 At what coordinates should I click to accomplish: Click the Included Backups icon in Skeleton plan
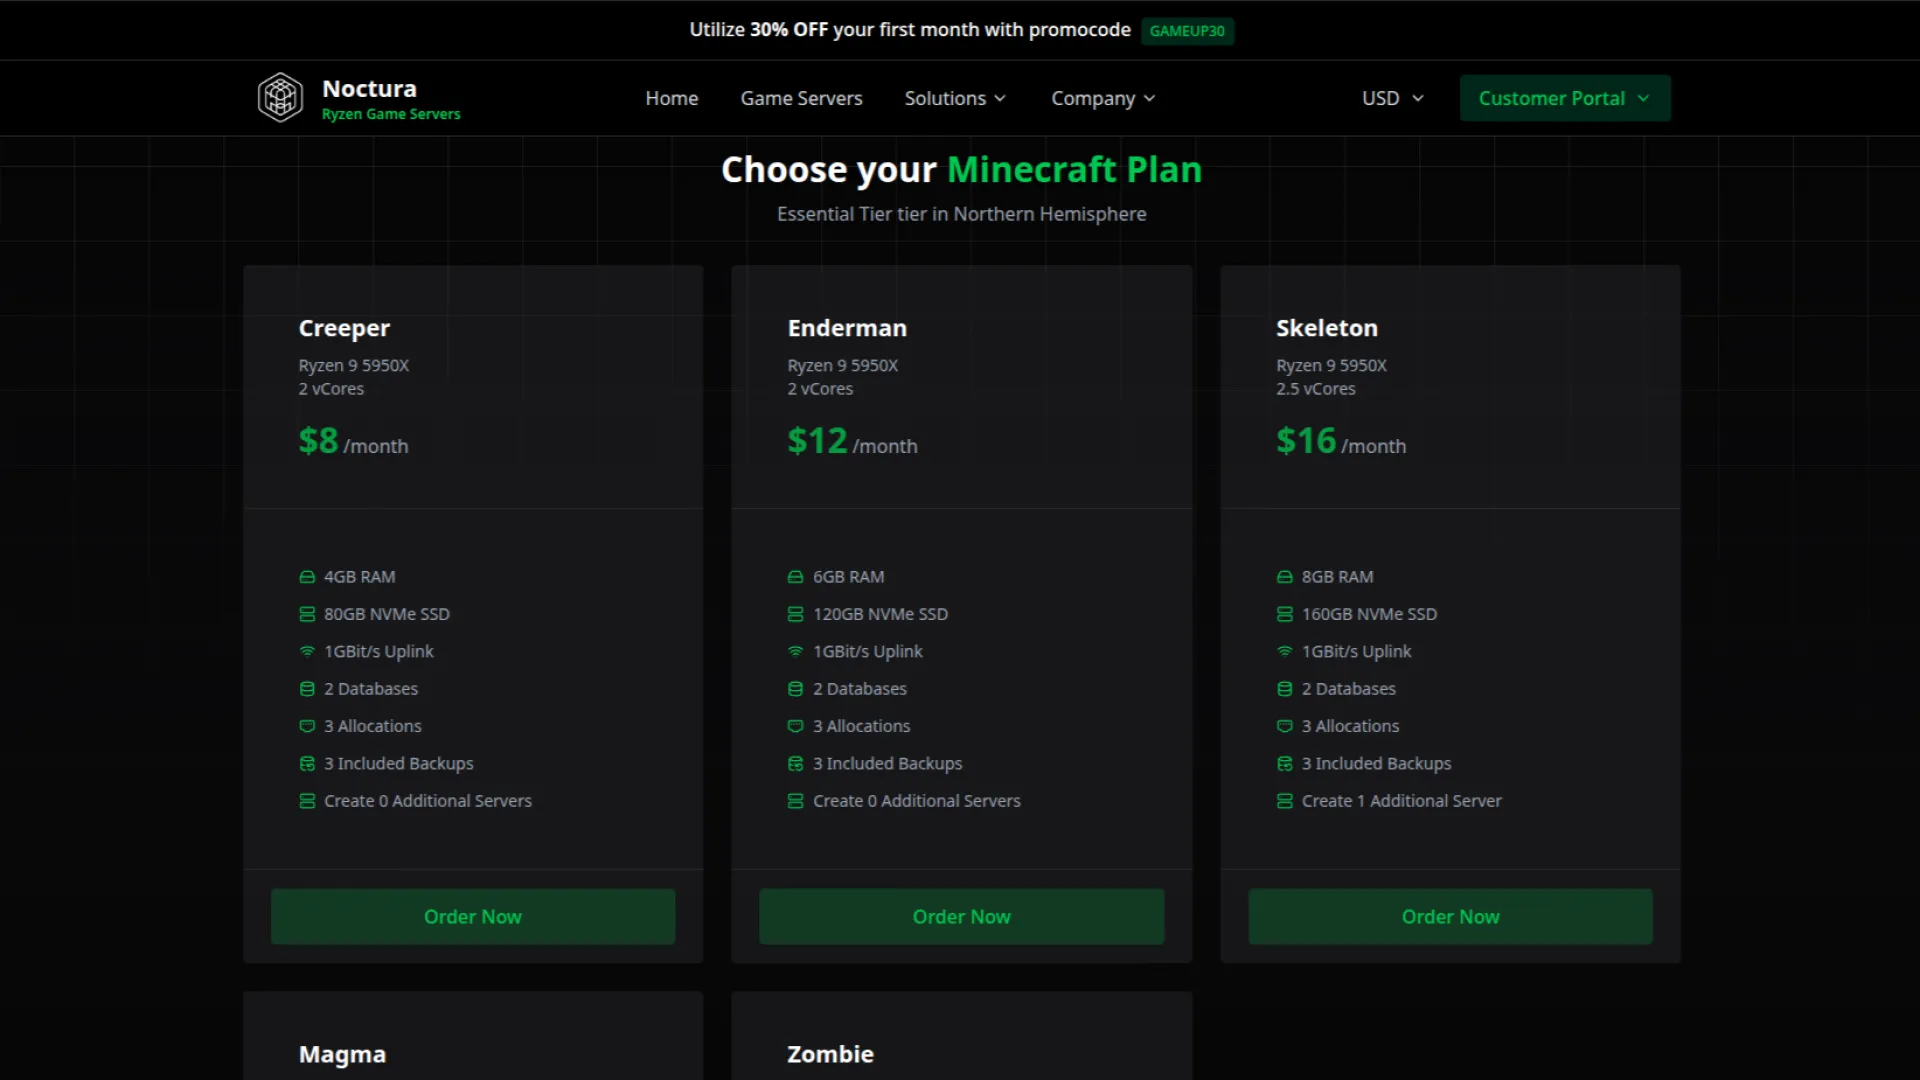coord(1284,764)
